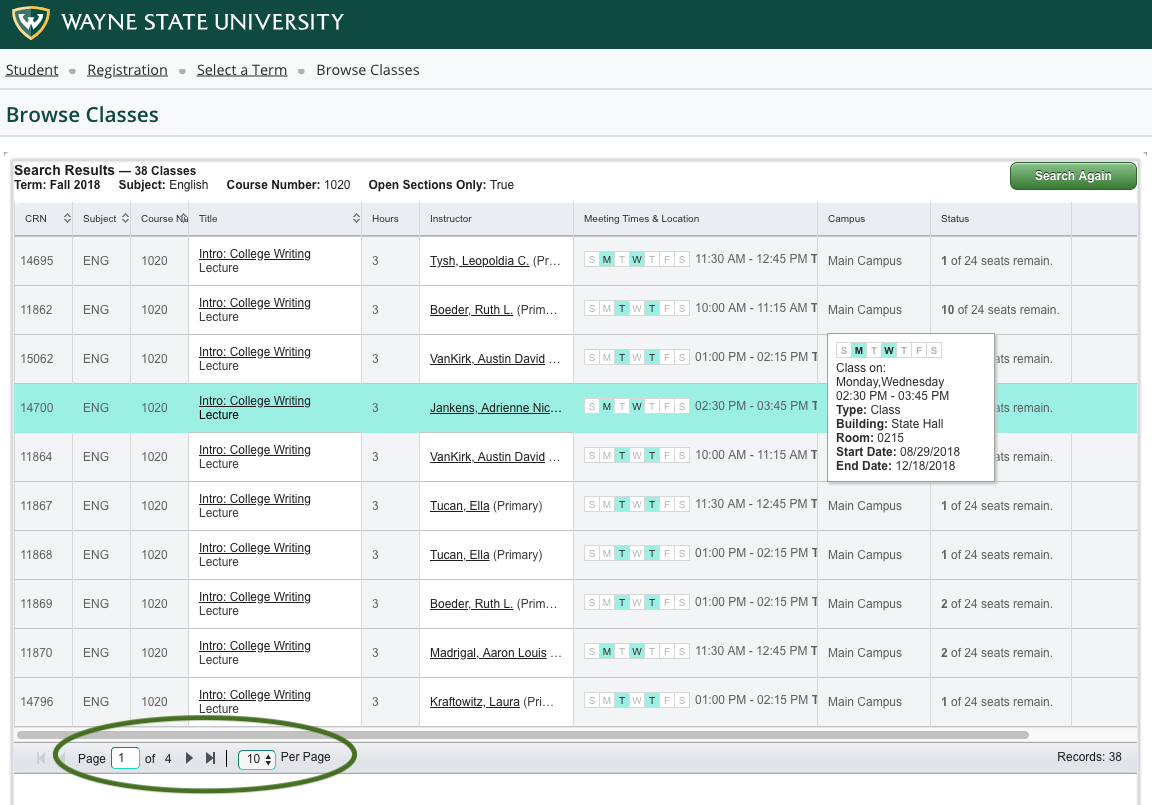Open Intro: College Writing for CRN 11867
The width and height of the screenshot is (1152, 805).
[254, 499]
